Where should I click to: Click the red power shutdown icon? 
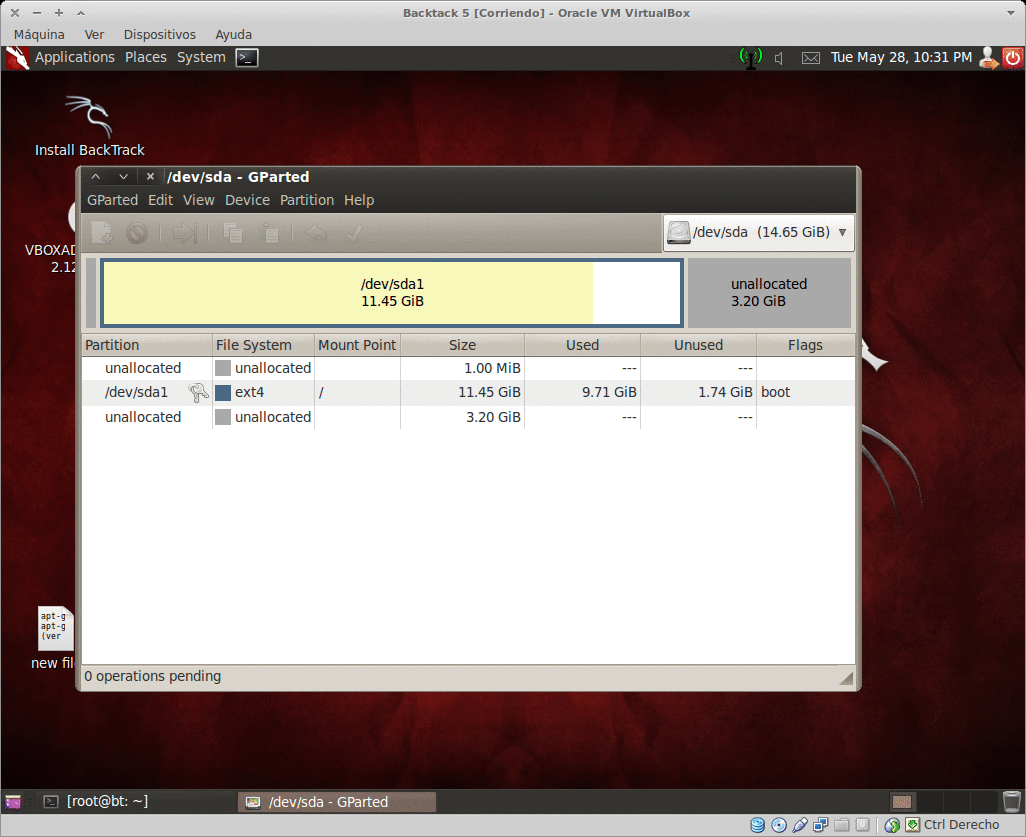coord(1012,58)
